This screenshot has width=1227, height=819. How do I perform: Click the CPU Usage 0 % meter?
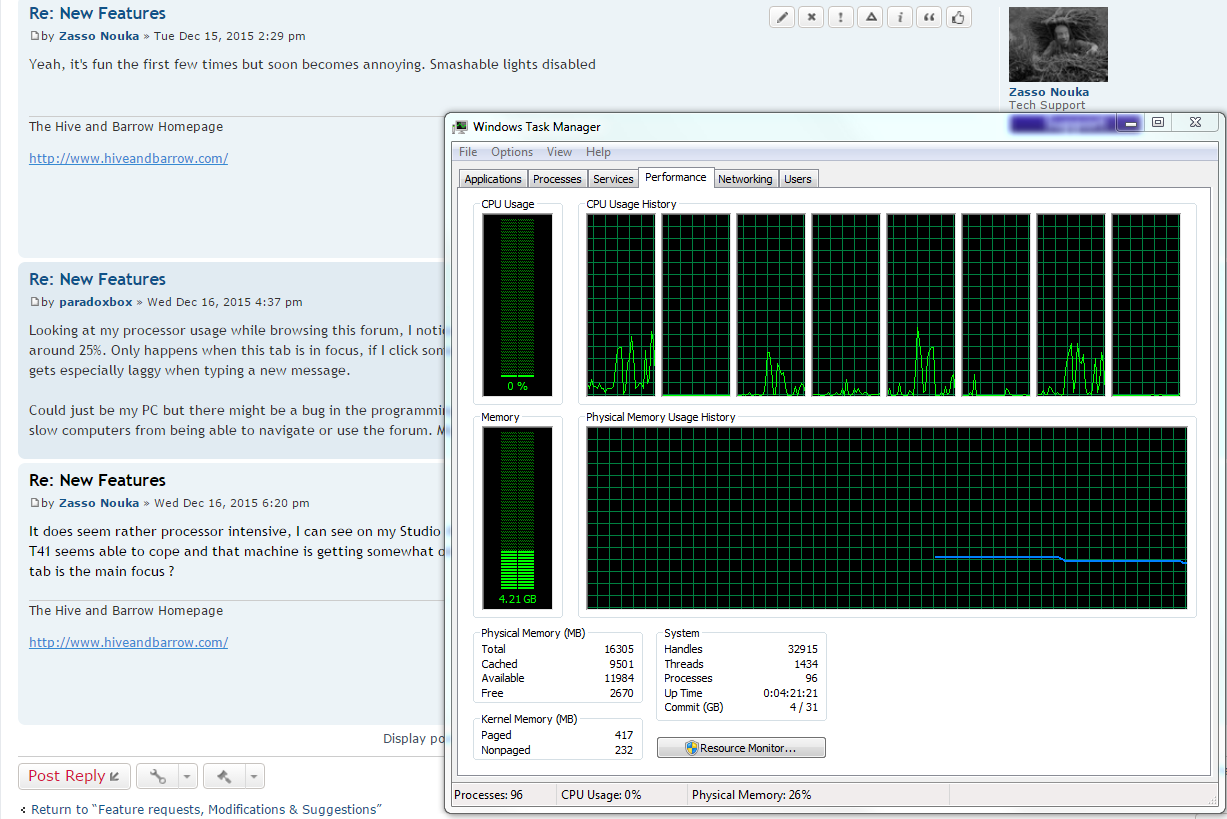pyautogui.click(x=517, y=305)
